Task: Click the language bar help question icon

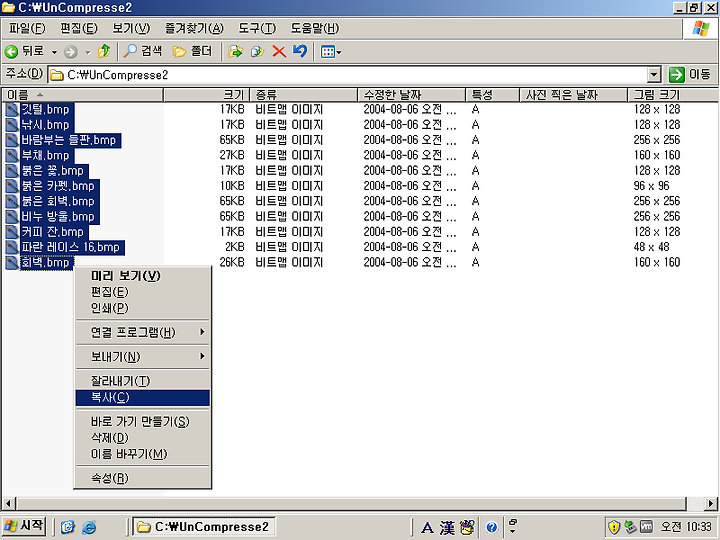Action: click(491, 527)
